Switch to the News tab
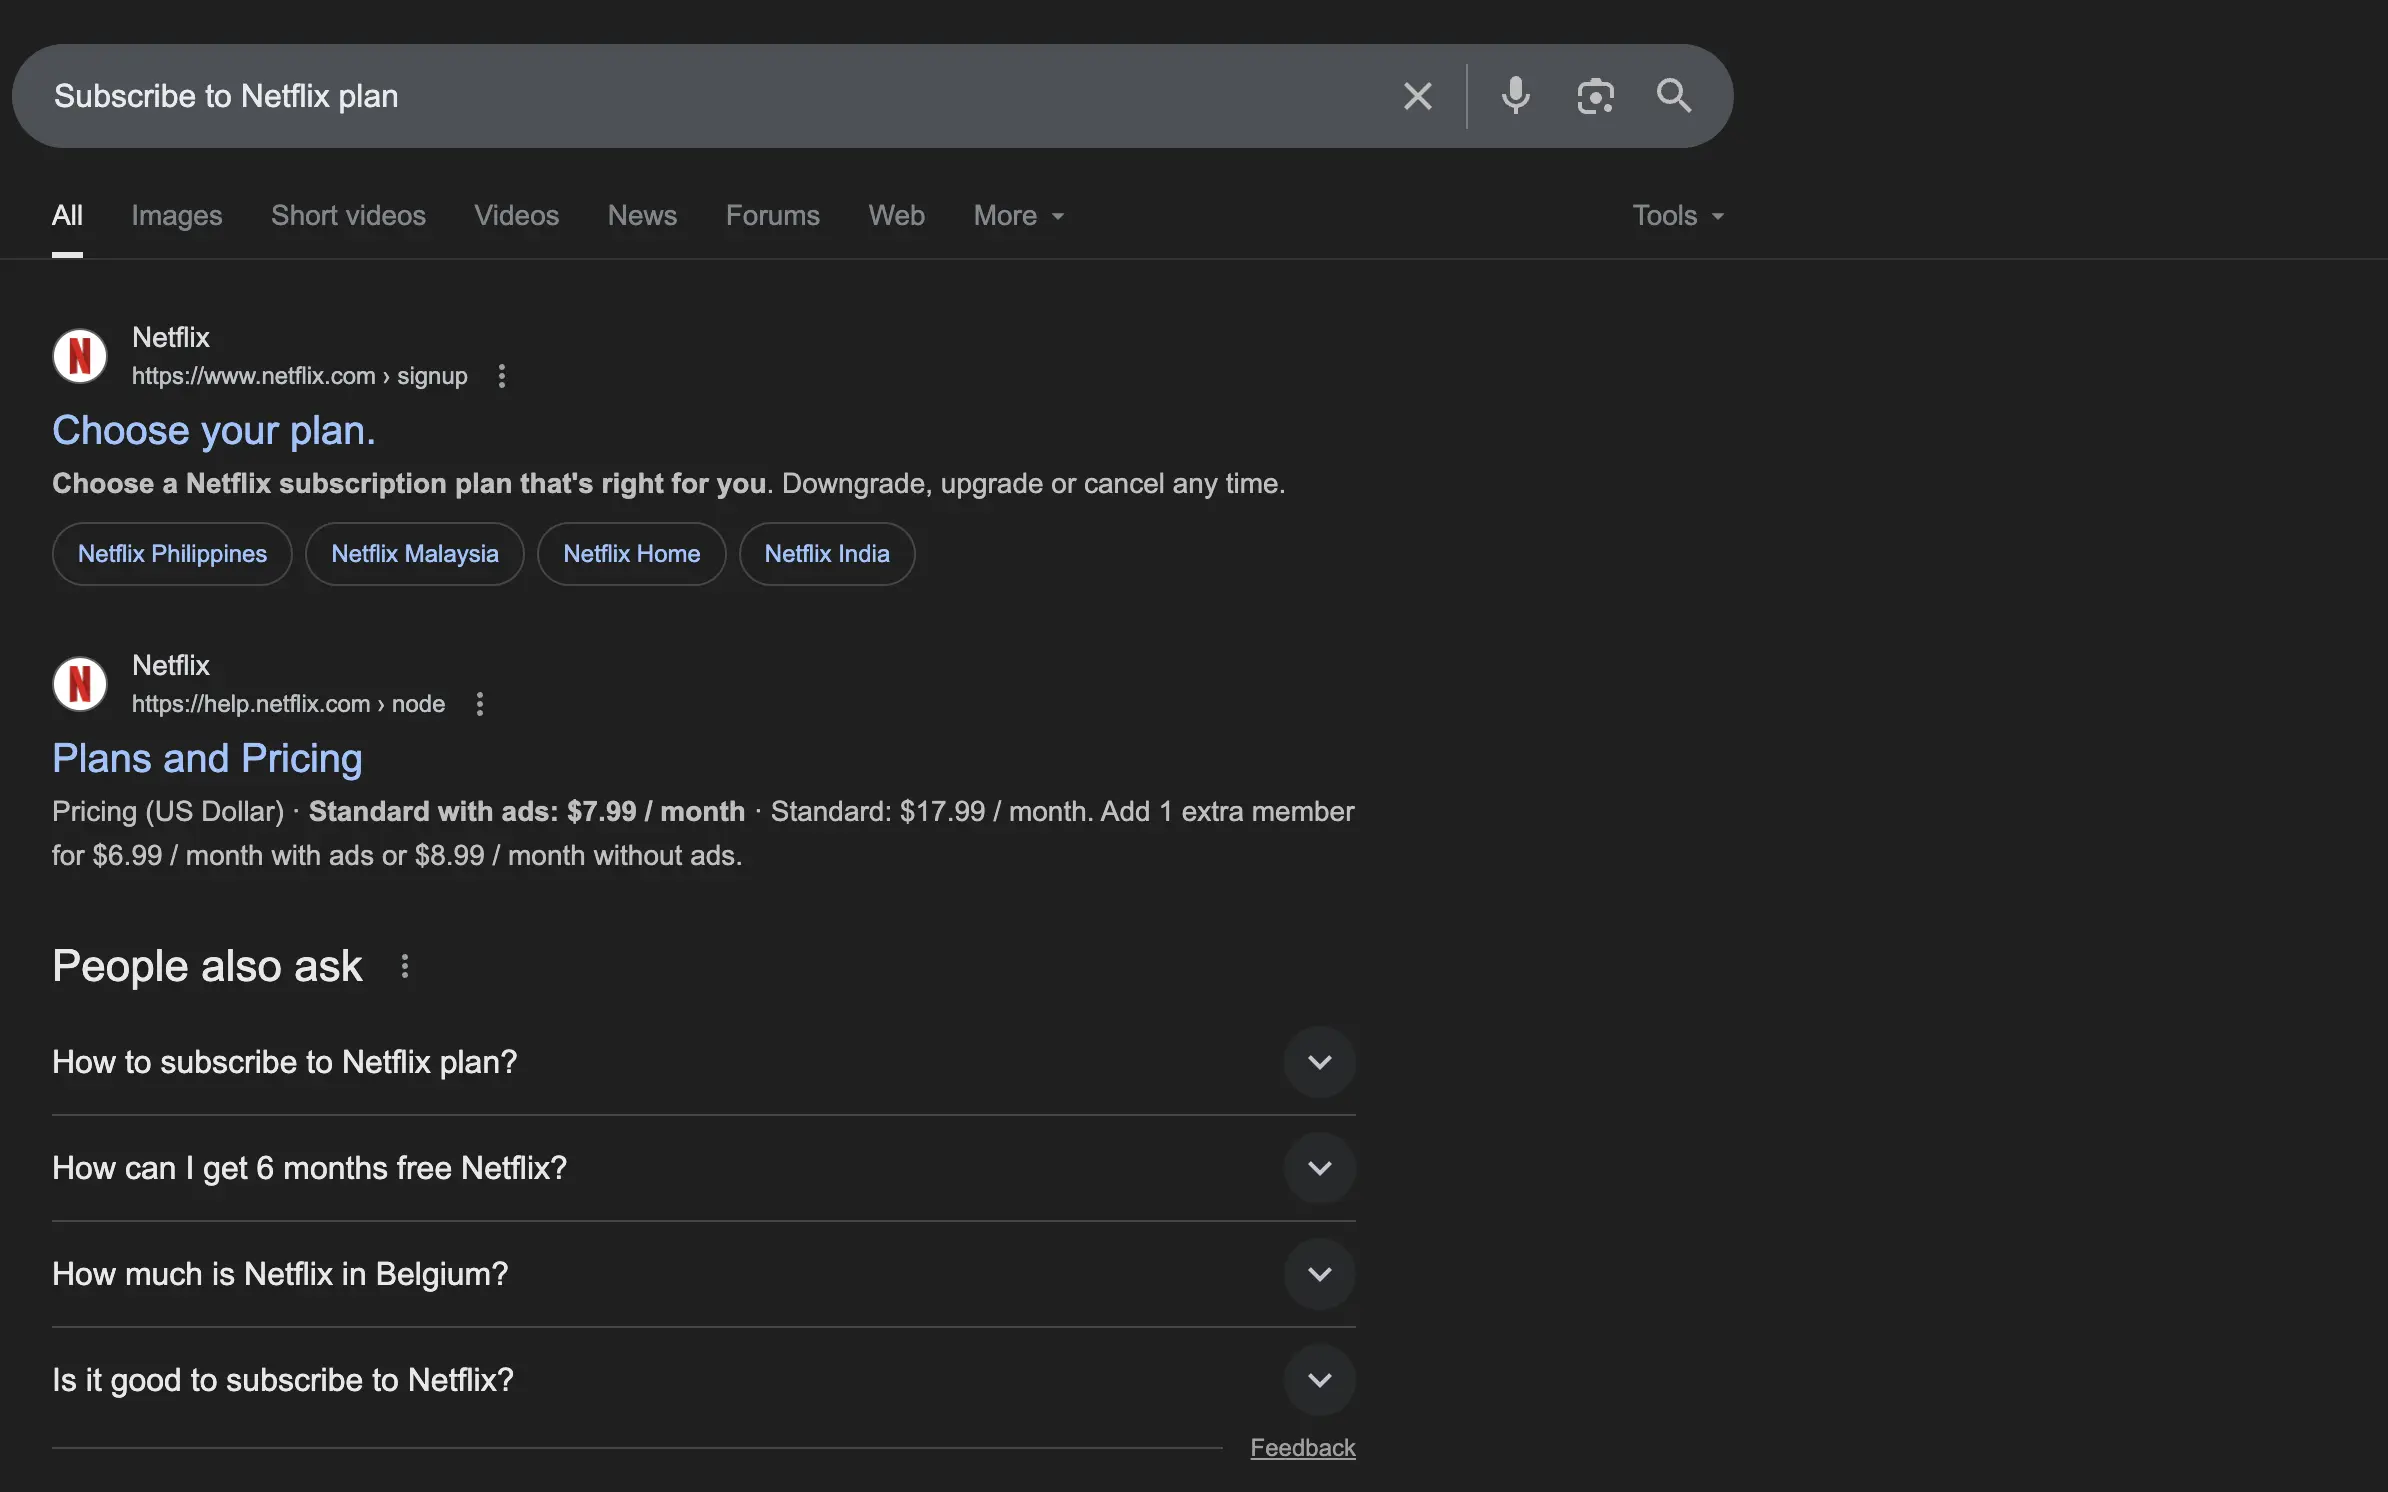2388x1492 pixels. 642,215
